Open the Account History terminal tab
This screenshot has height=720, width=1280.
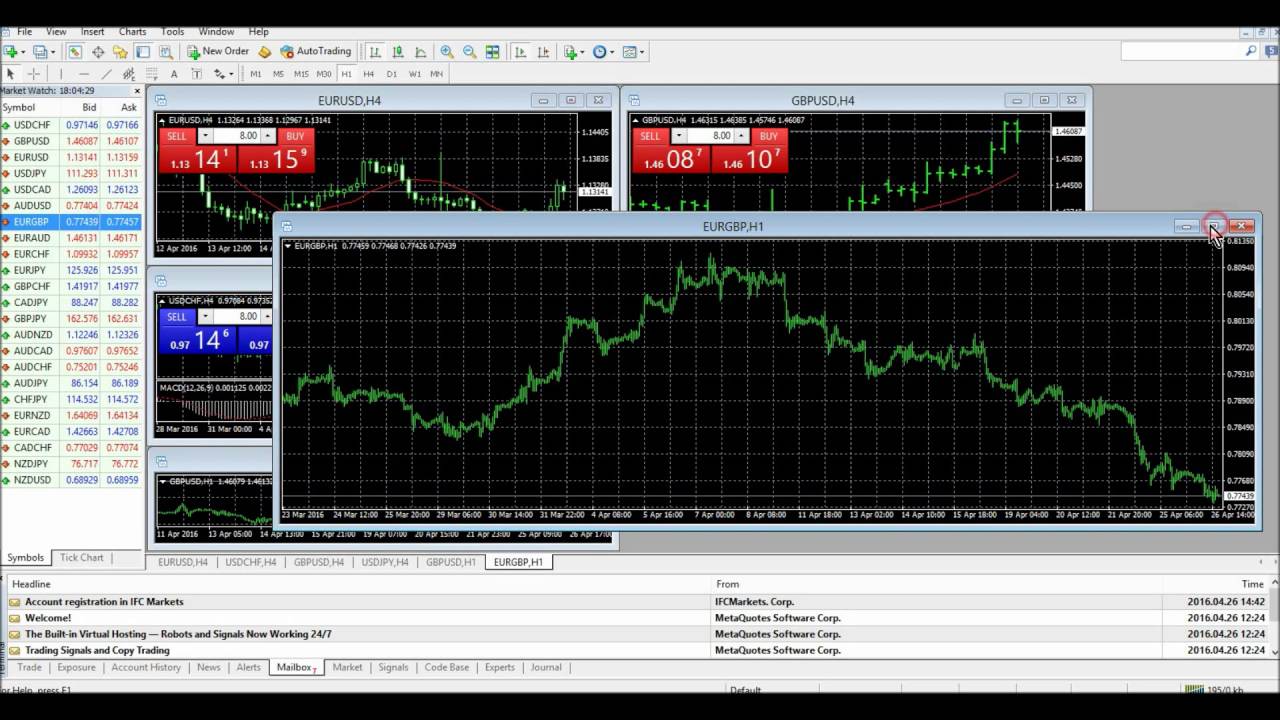click(146, 667)
